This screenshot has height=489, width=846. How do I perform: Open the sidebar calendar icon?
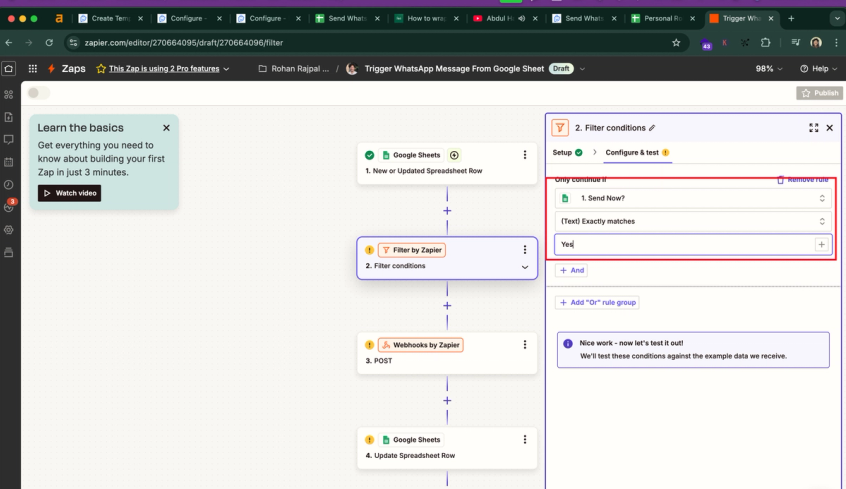pyautogui.click(x=9, y=162)
